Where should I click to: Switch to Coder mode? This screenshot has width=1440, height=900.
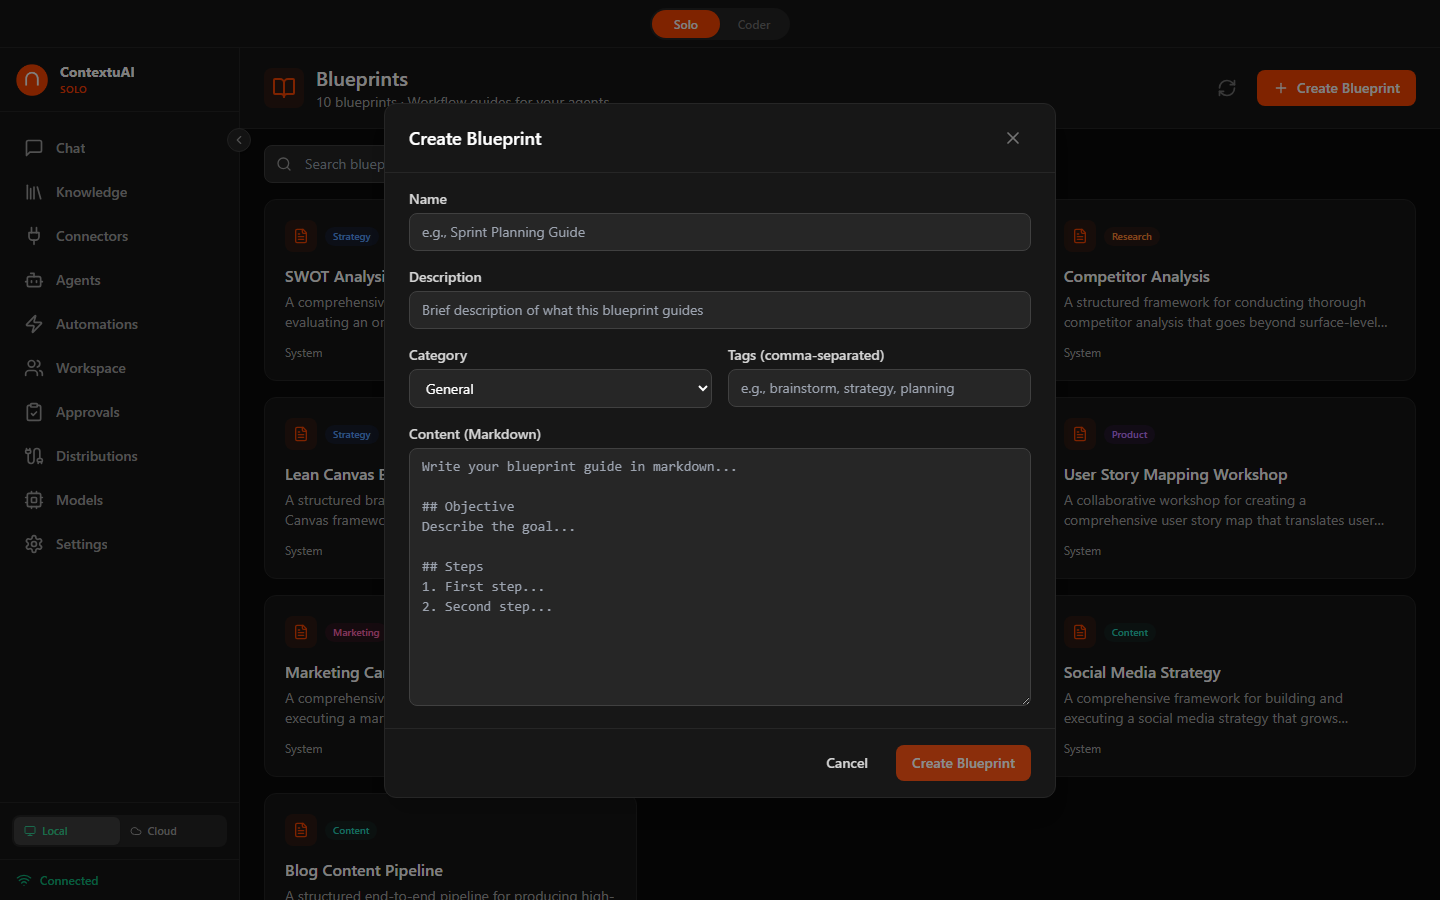click(754, 24)
